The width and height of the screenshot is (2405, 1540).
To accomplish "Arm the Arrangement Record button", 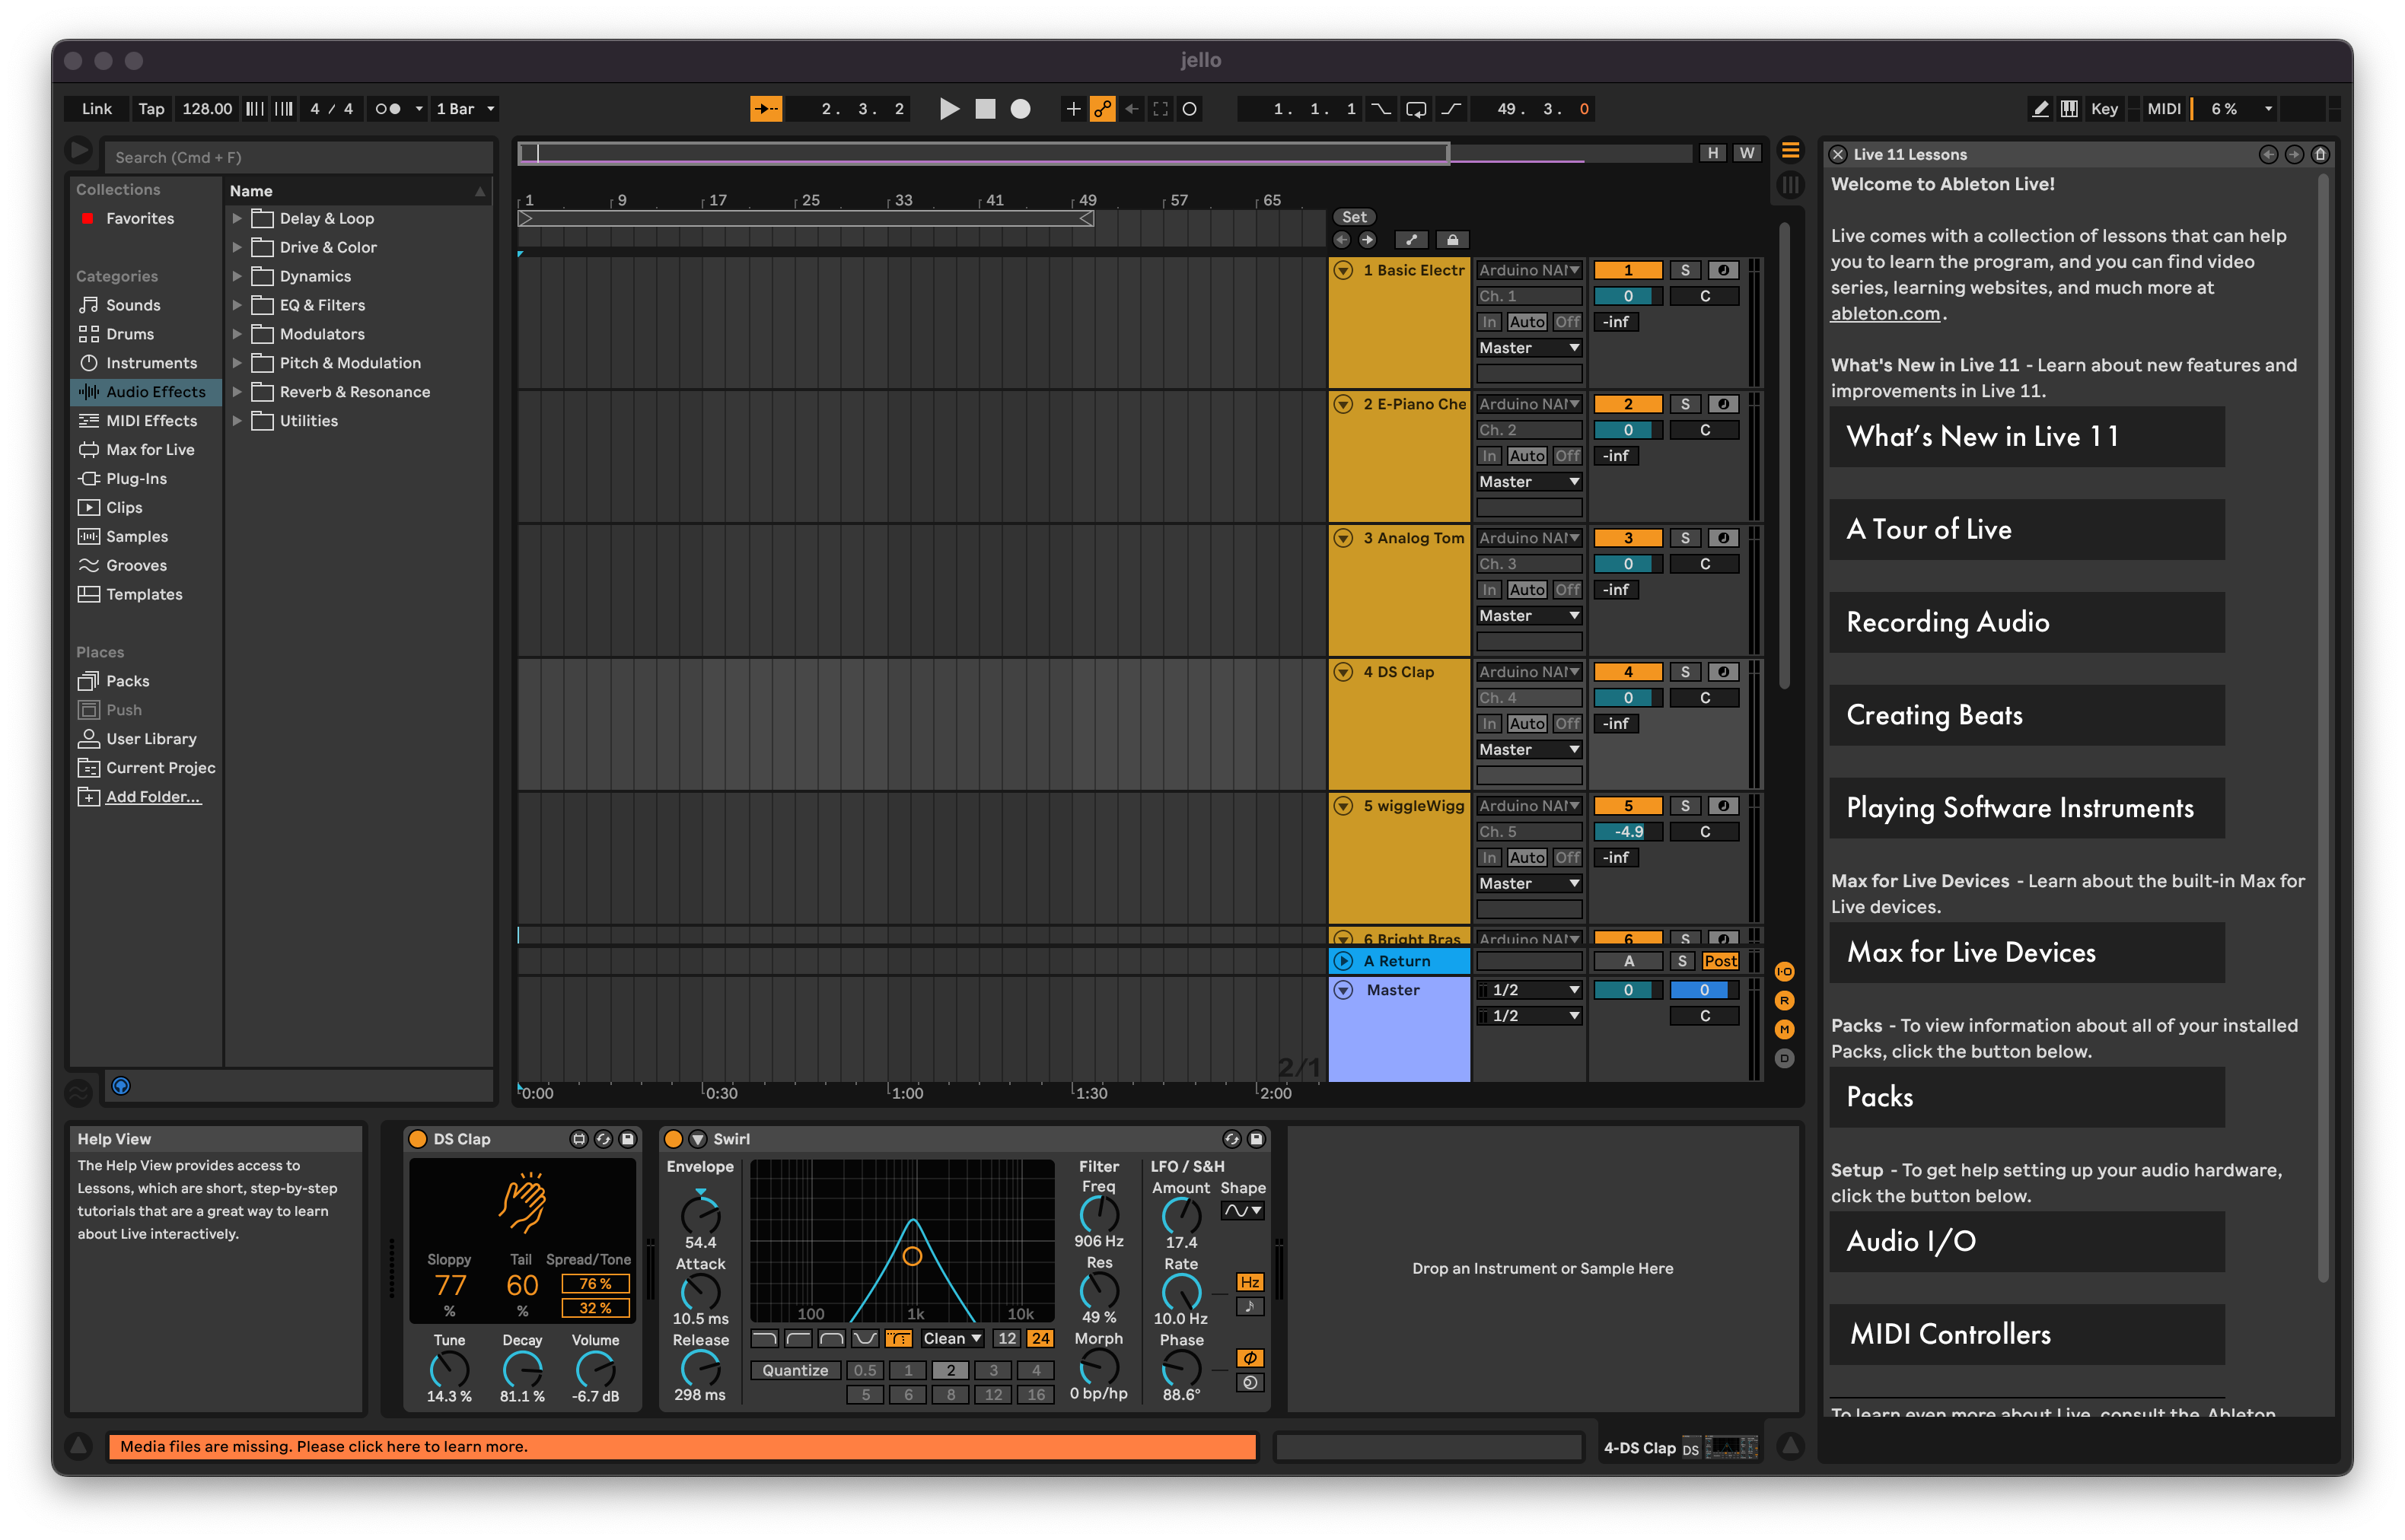I will 1020,109.
